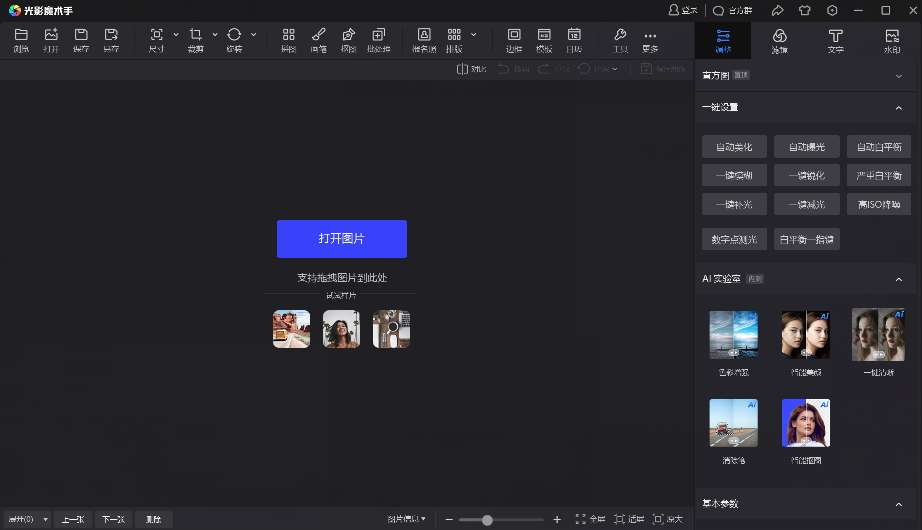Click the 原大 original size icon

click(658, 519)
